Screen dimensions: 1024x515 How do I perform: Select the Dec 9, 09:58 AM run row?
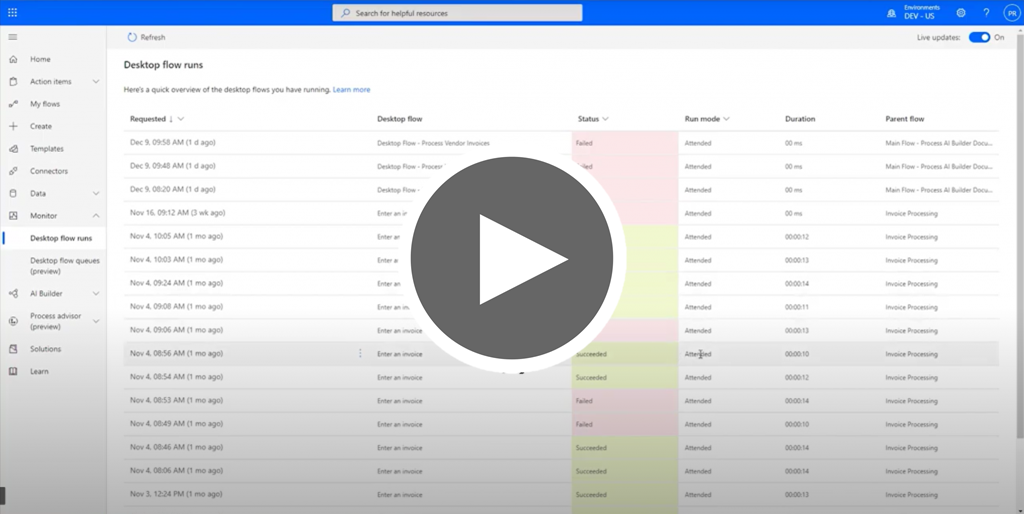(x=561, y=142)
